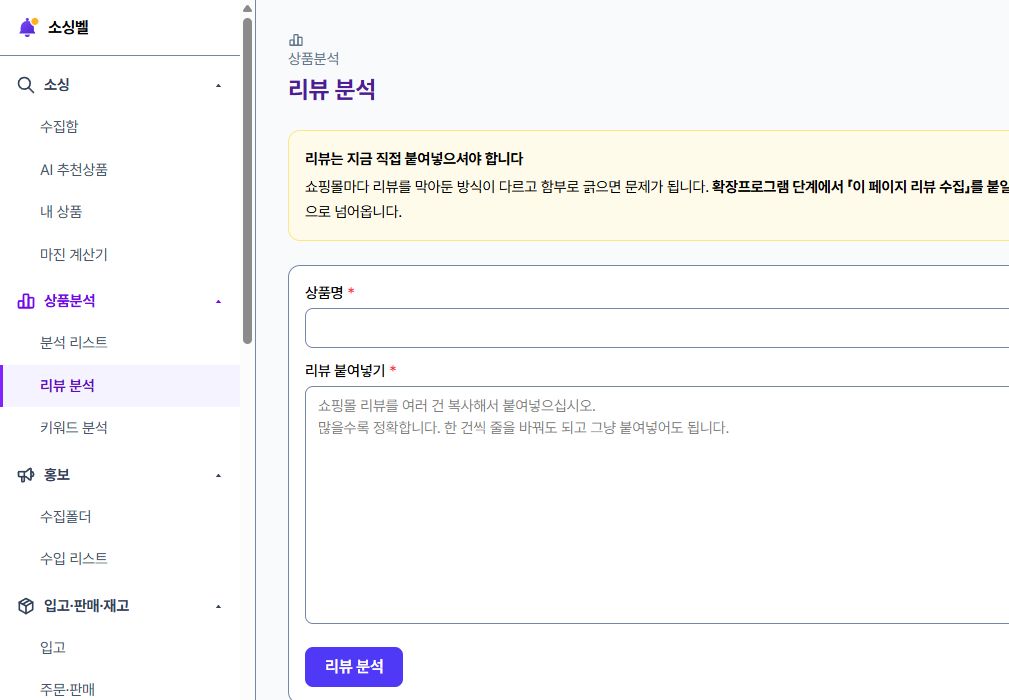Click the 입고·판매·재고 section header label

87,605
